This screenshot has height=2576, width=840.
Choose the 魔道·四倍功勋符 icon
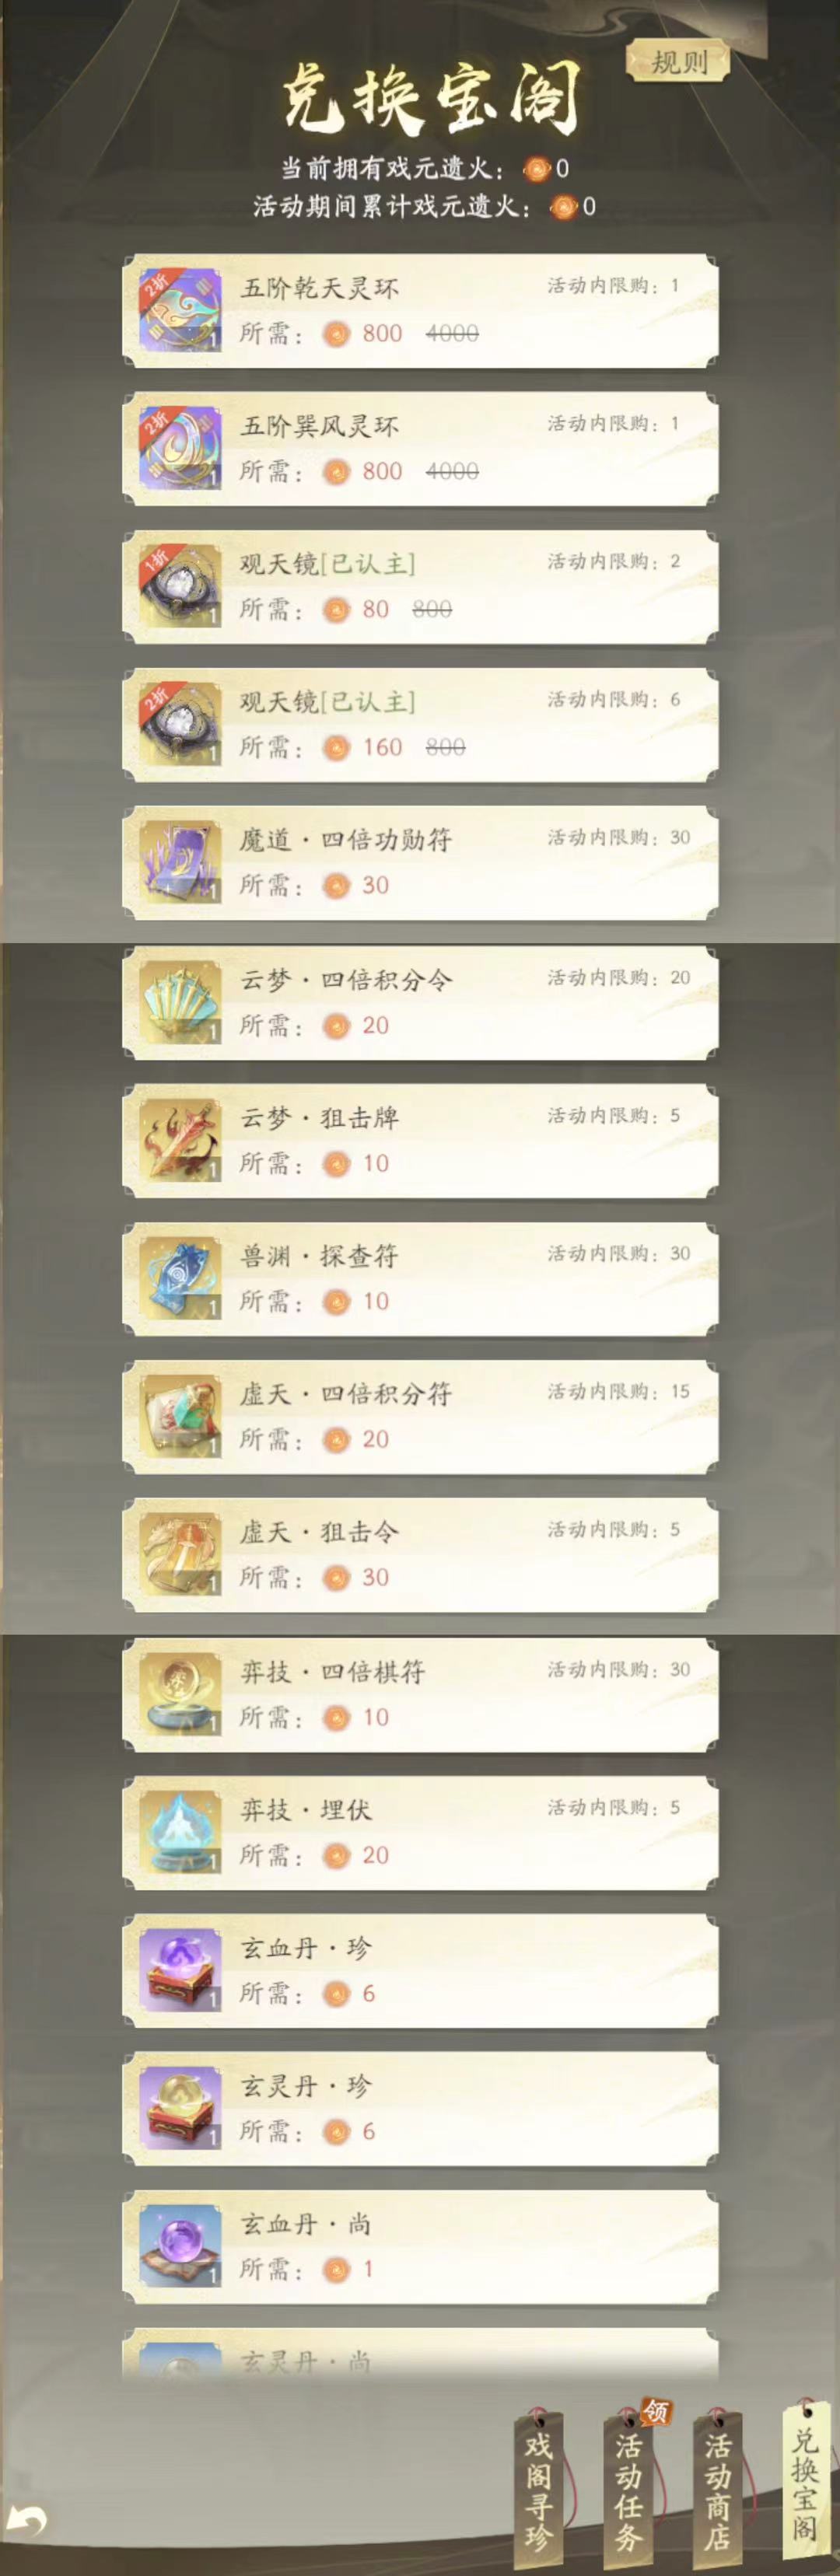click(180, 862)
